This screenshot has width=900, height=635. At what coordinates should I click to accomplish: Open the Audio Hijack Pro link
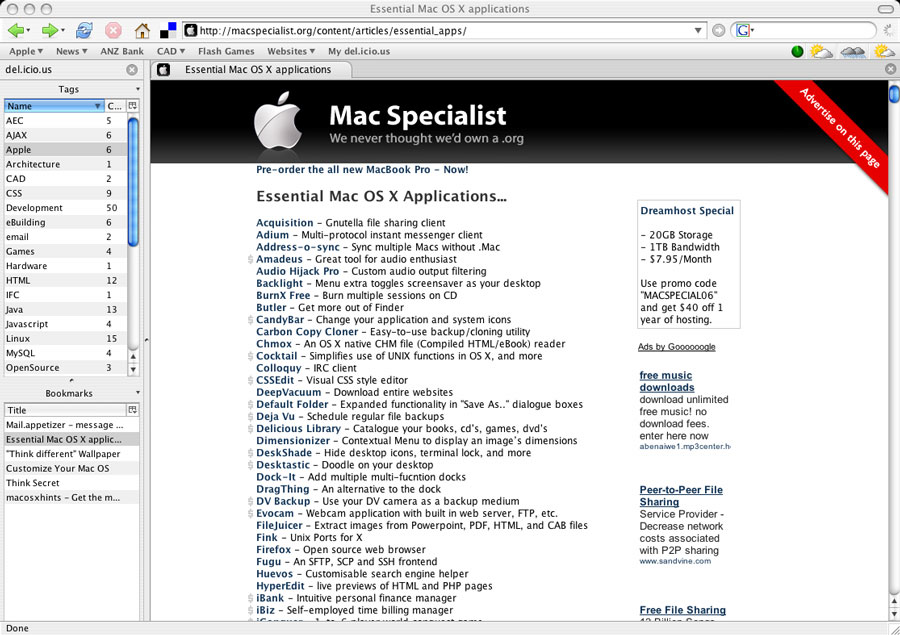pyautogui.click(x=297, y=271)
